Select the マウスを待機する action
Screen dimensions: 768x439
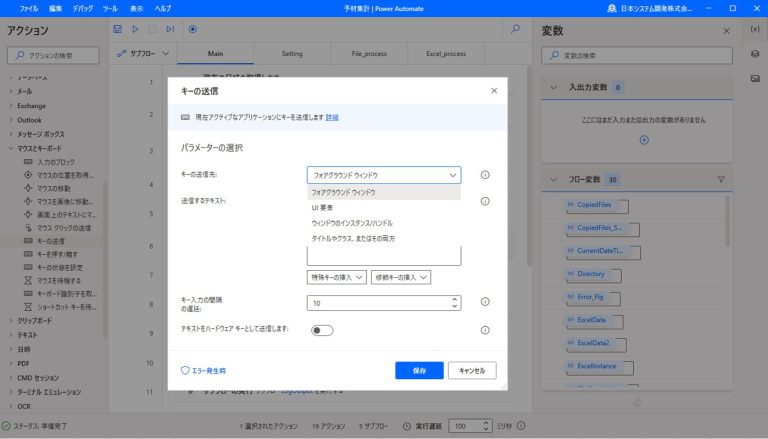pyautogui.click(x=59, y=281)
